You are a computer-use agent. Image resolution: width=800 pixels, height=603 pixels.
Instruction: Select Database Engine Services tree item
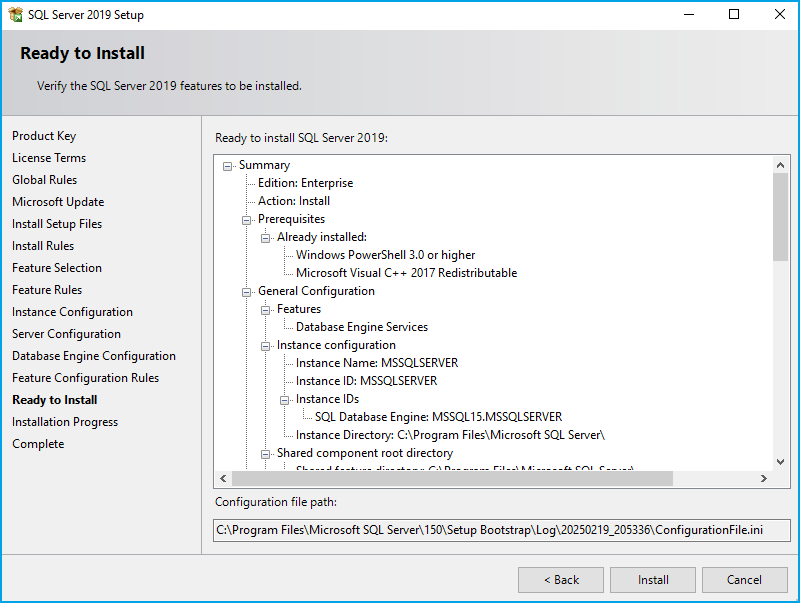pyautogui.click(x=361, y=327)
